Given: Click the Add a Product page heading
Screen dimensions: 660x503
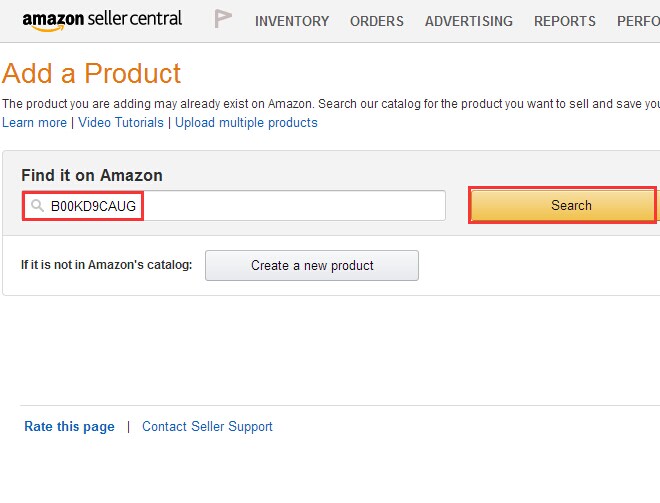Looking at the screenshot, I should point(91,73).
